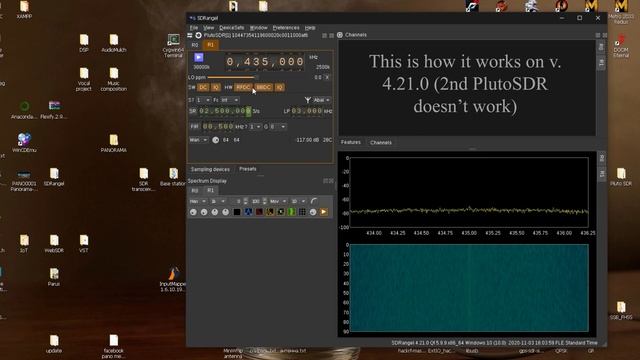Toggle the FIR filter button

click(x=194, y=127)
